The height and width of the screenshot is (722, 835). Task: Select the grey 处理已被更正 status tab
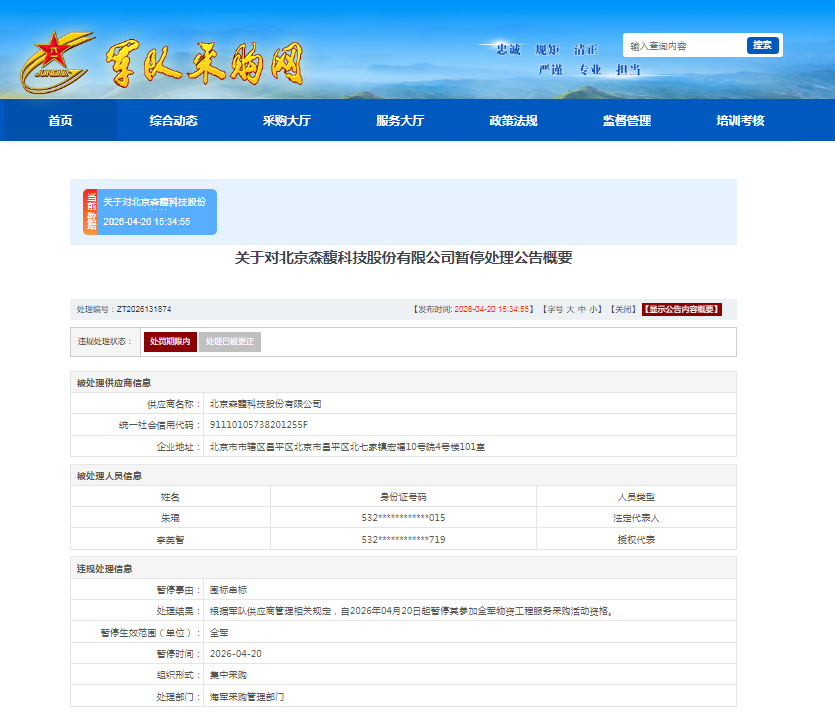(230, 342)
